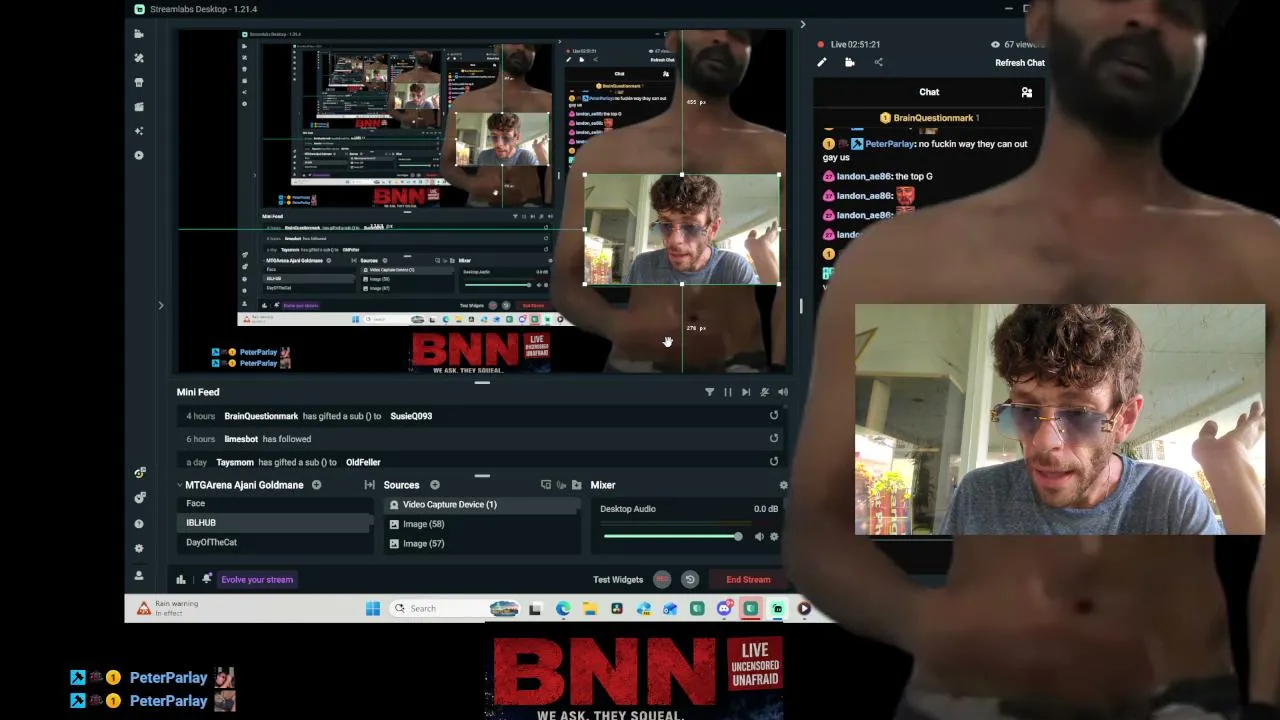
Task: Open the help question mark icon in the sidebar
Action: click(x=139, y=523)
